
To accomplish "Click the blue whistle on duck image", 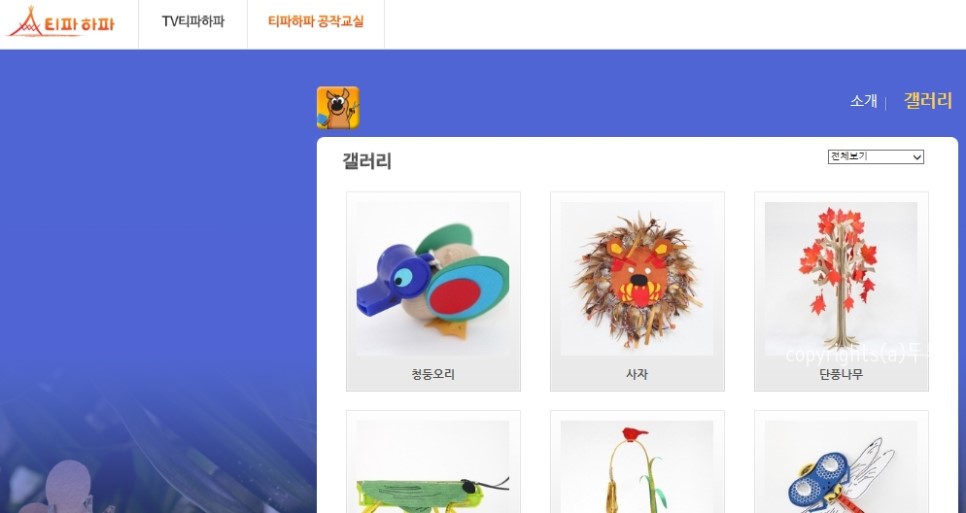I will click(x=392, y=280).
